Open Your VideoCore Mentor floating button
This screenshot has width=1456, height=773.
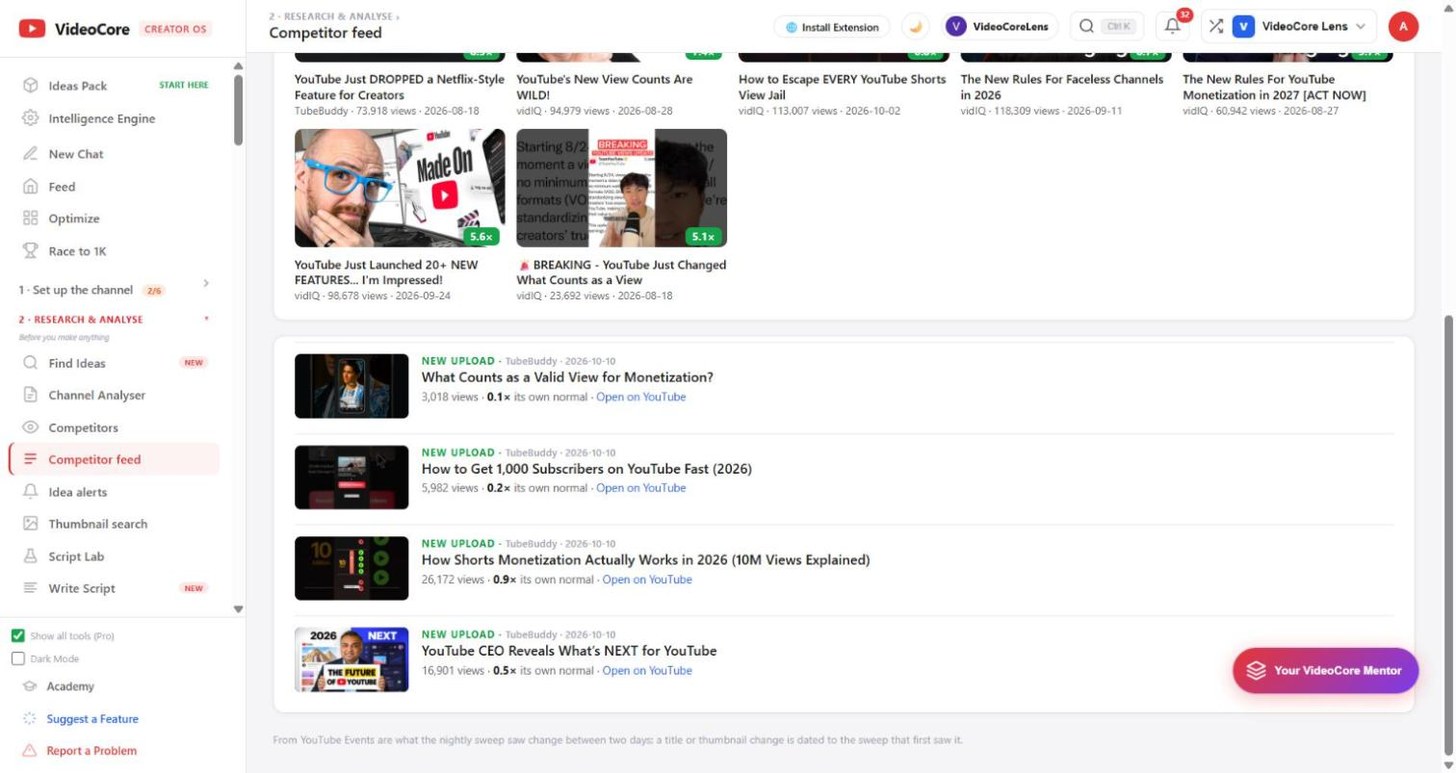pyautogui.click(x=1325, y=670)
